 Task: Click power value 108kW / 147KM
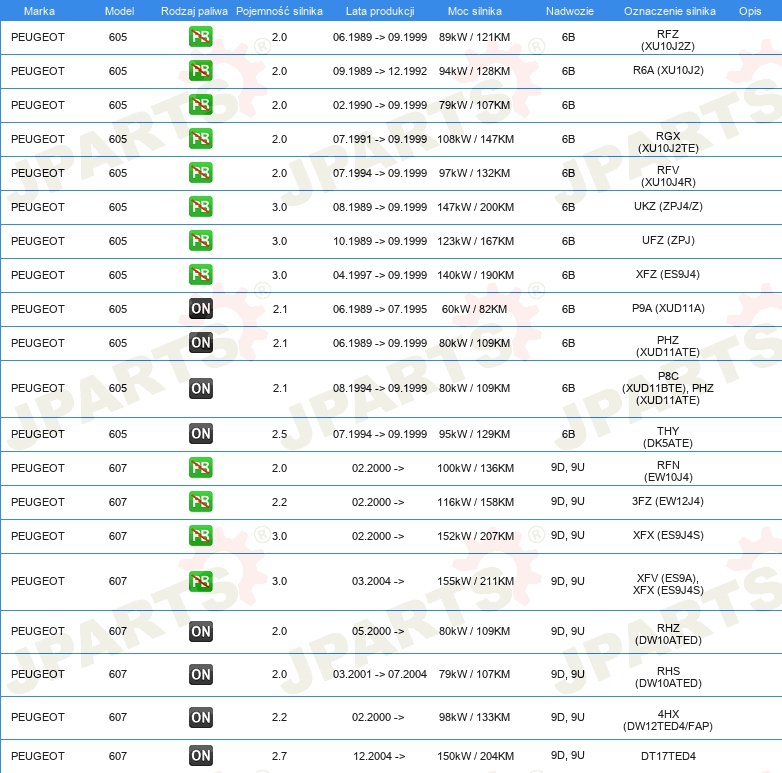(x=475, y=139)
